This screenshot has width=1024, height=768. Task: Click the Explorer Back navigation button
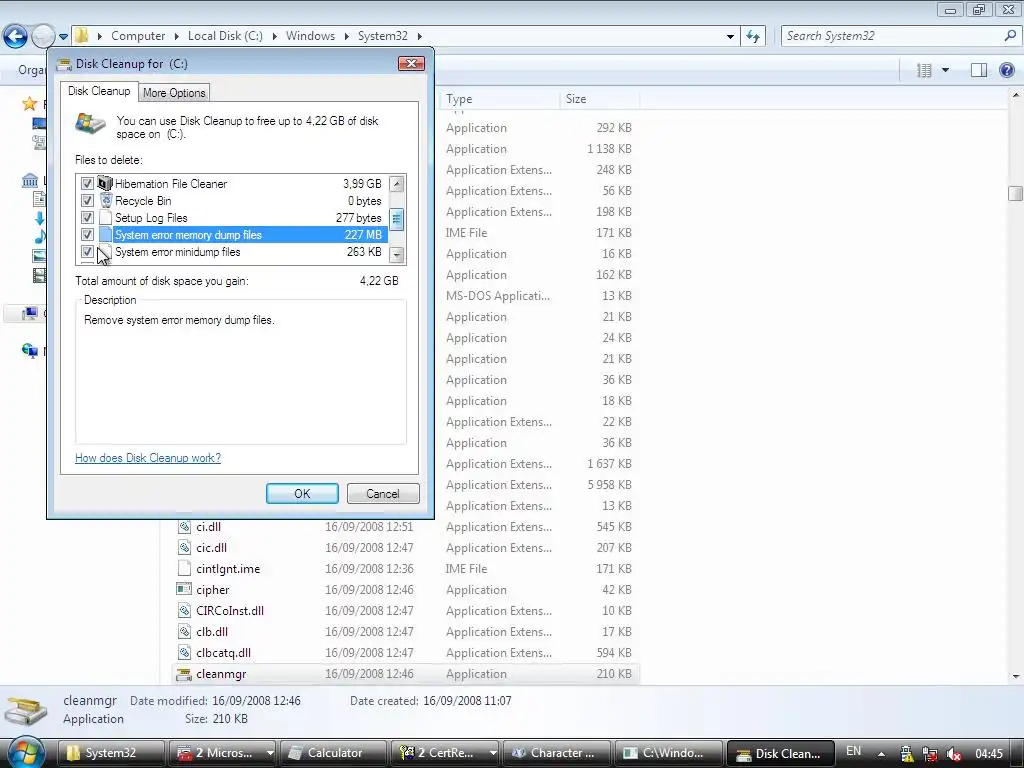click(x=15, y=36)
